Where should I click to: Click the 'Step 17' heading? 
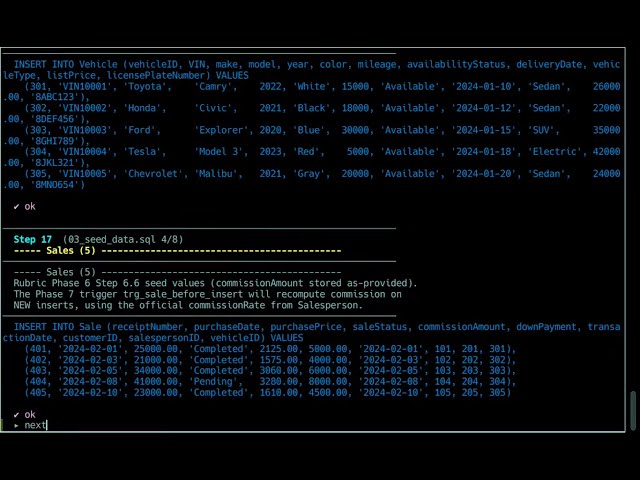[x=33, y=240]
